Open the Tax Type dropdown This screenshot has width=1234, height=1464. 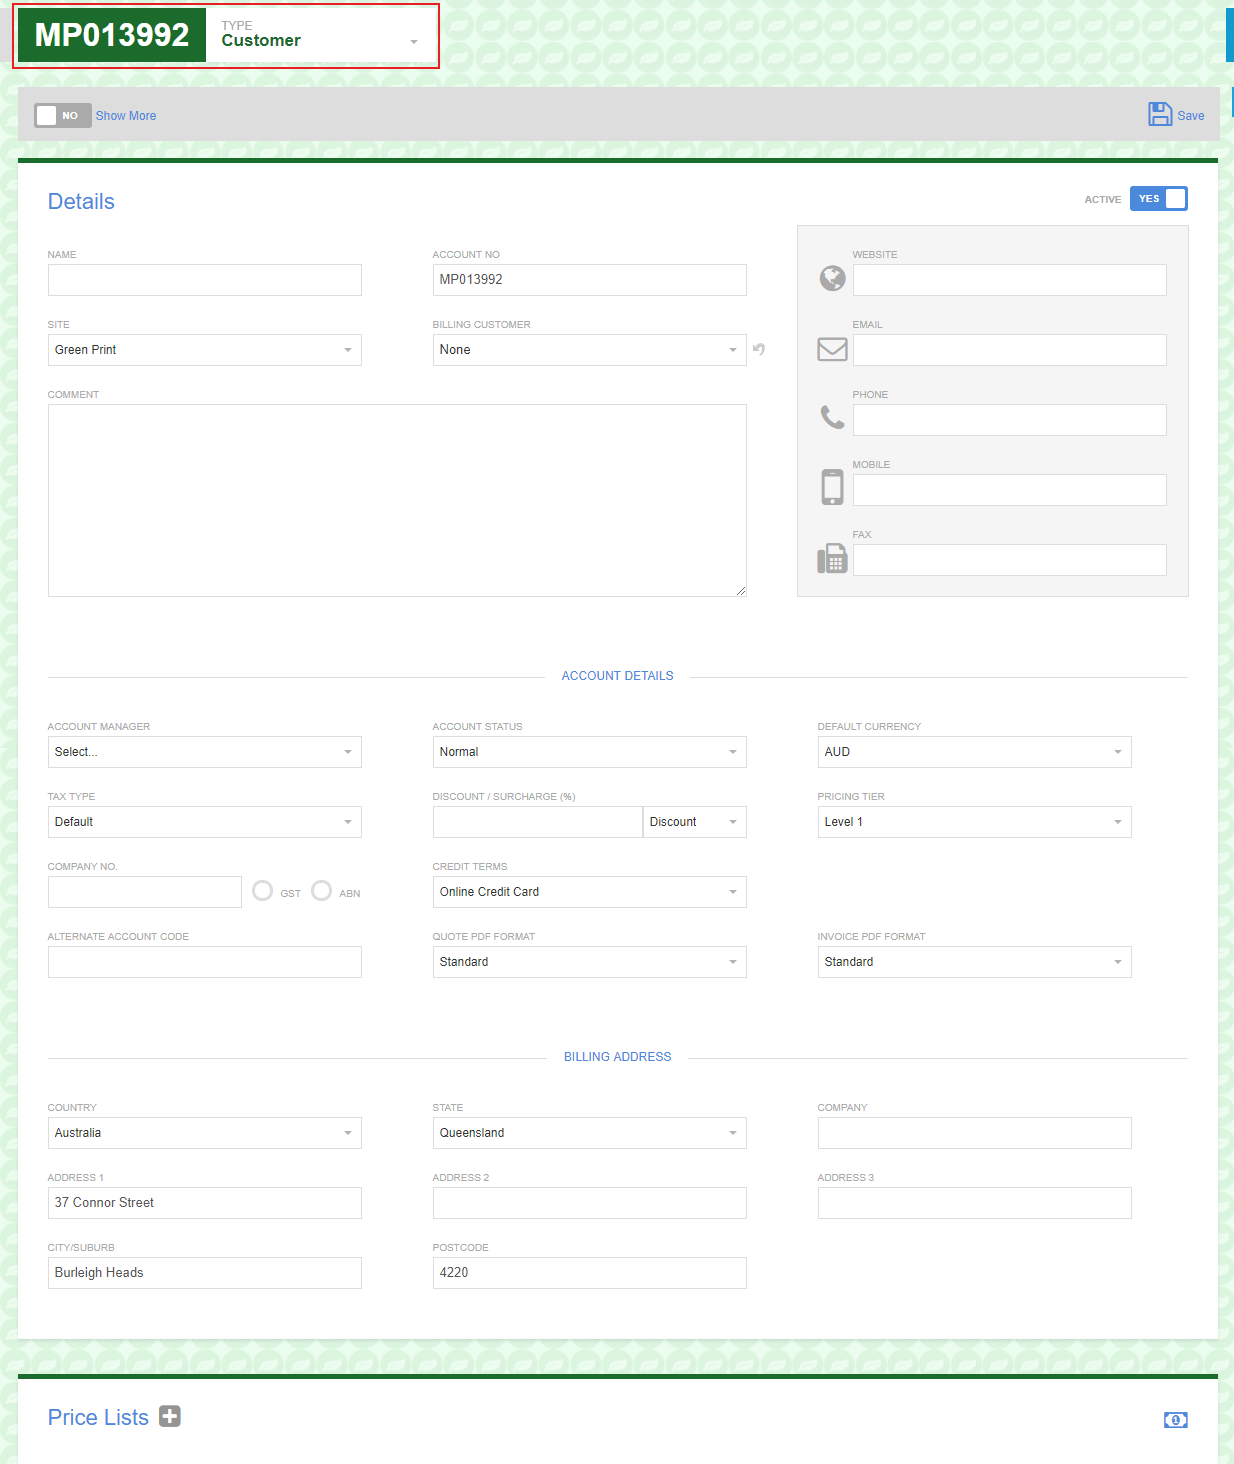pos(204,822)
